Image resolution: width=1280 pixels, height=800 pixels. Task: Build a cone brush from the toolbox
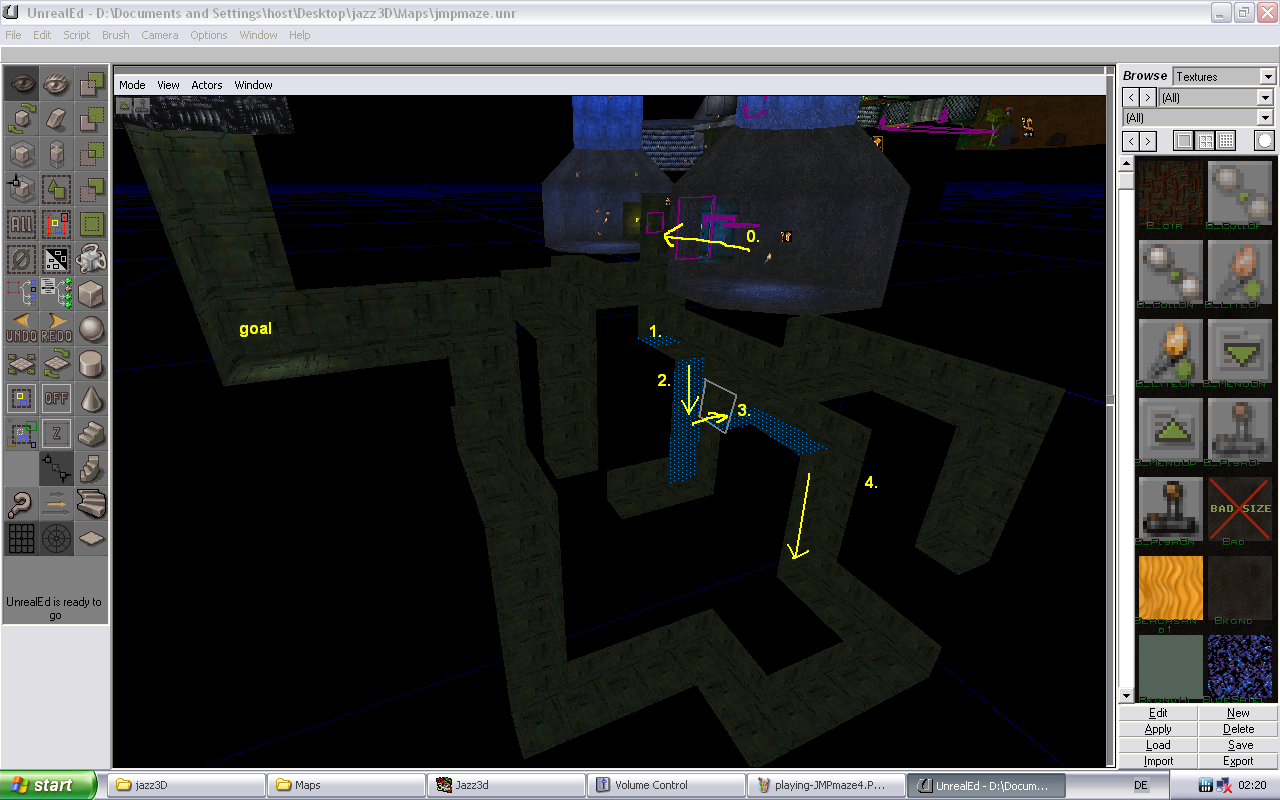pos(91,400)
